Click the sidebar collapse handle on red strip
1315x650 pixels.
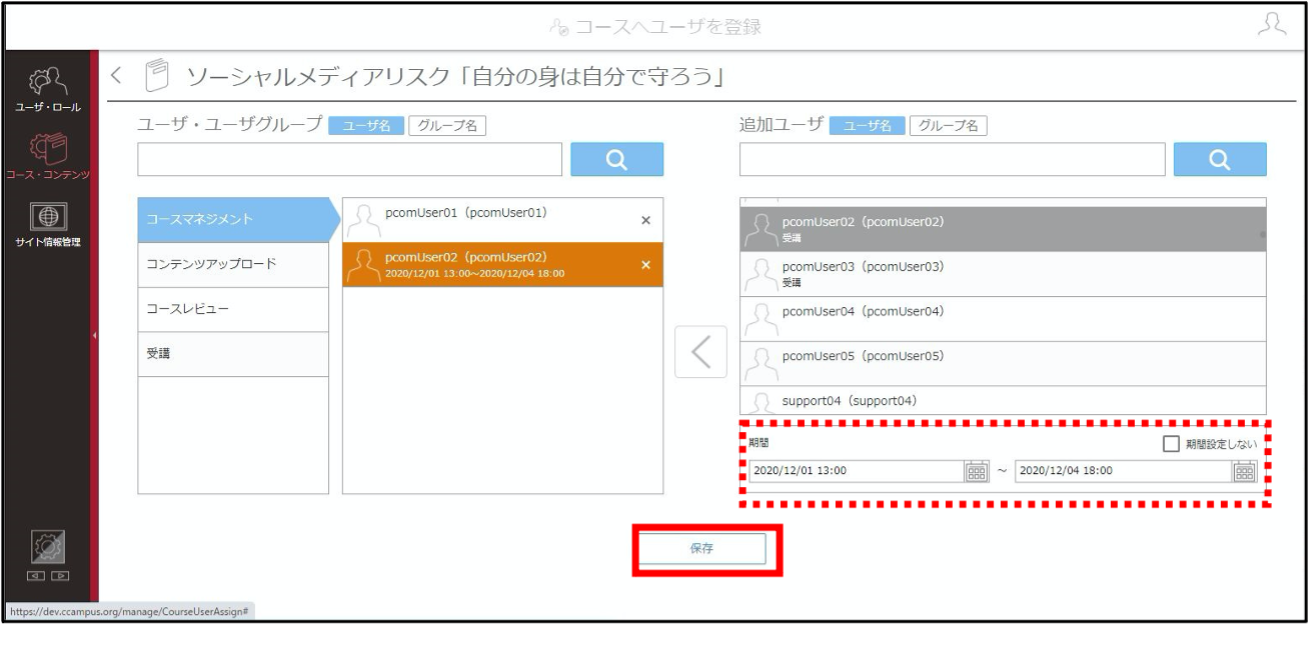[94, 335]
